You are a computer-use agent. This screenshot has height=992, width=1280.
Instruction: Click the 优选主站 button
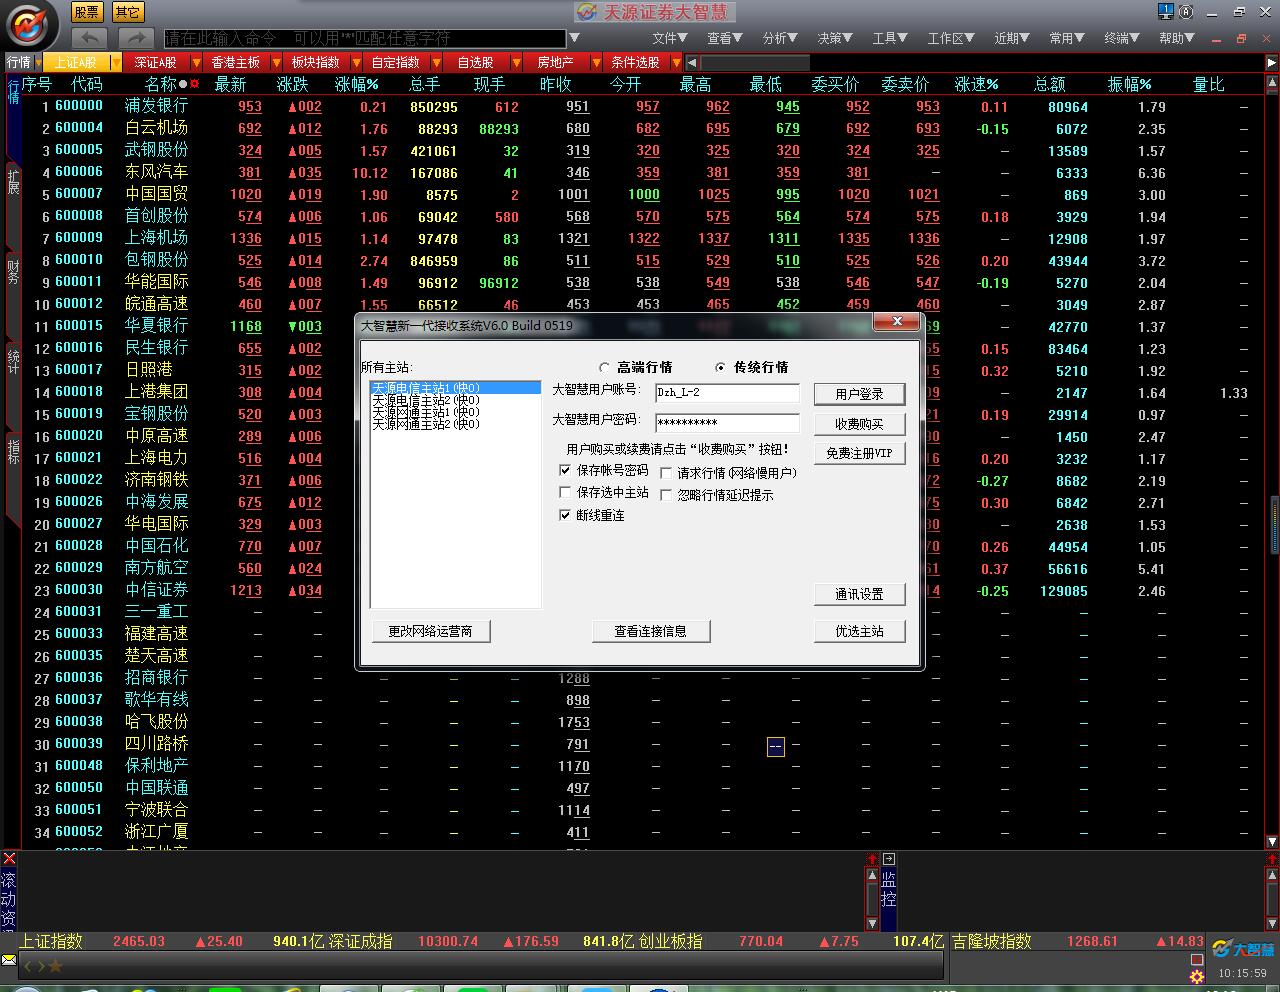pyautogui.click(x=859, y=631)
